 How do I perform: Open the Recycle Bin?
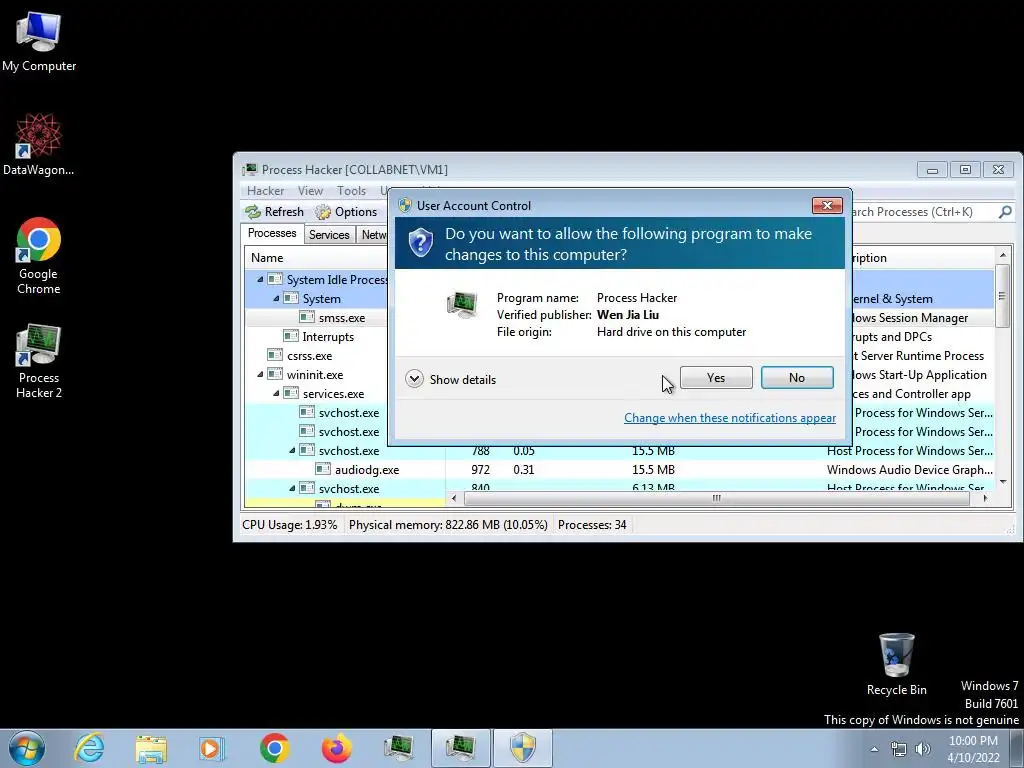point(896,664)
